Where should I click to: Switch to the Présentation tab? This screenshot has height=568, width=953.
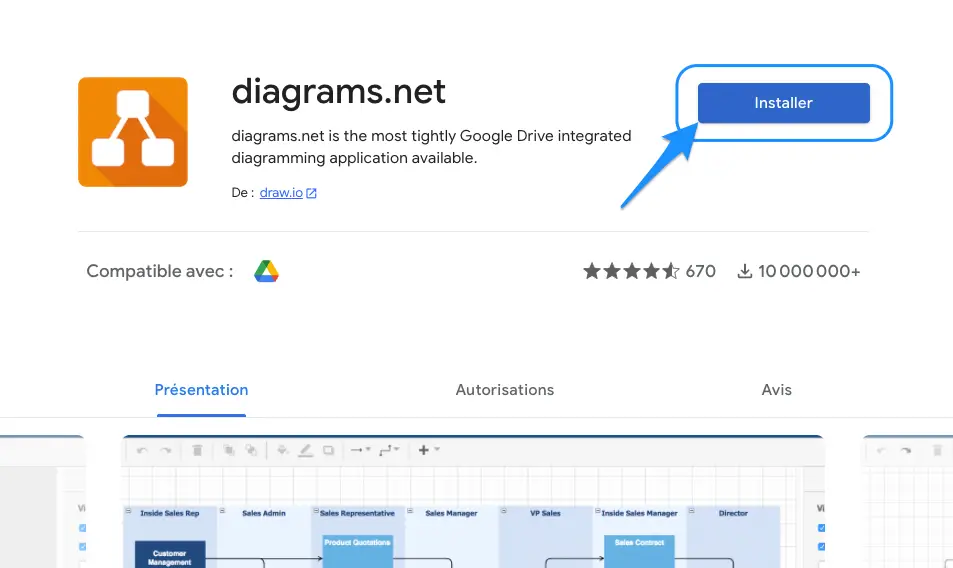click(201, 390)
